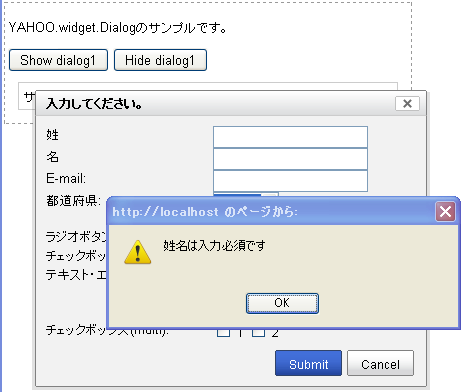Tick the multi checkbox labeled 2
This screenshot has width=465, height=392.
tap(258, 332)
